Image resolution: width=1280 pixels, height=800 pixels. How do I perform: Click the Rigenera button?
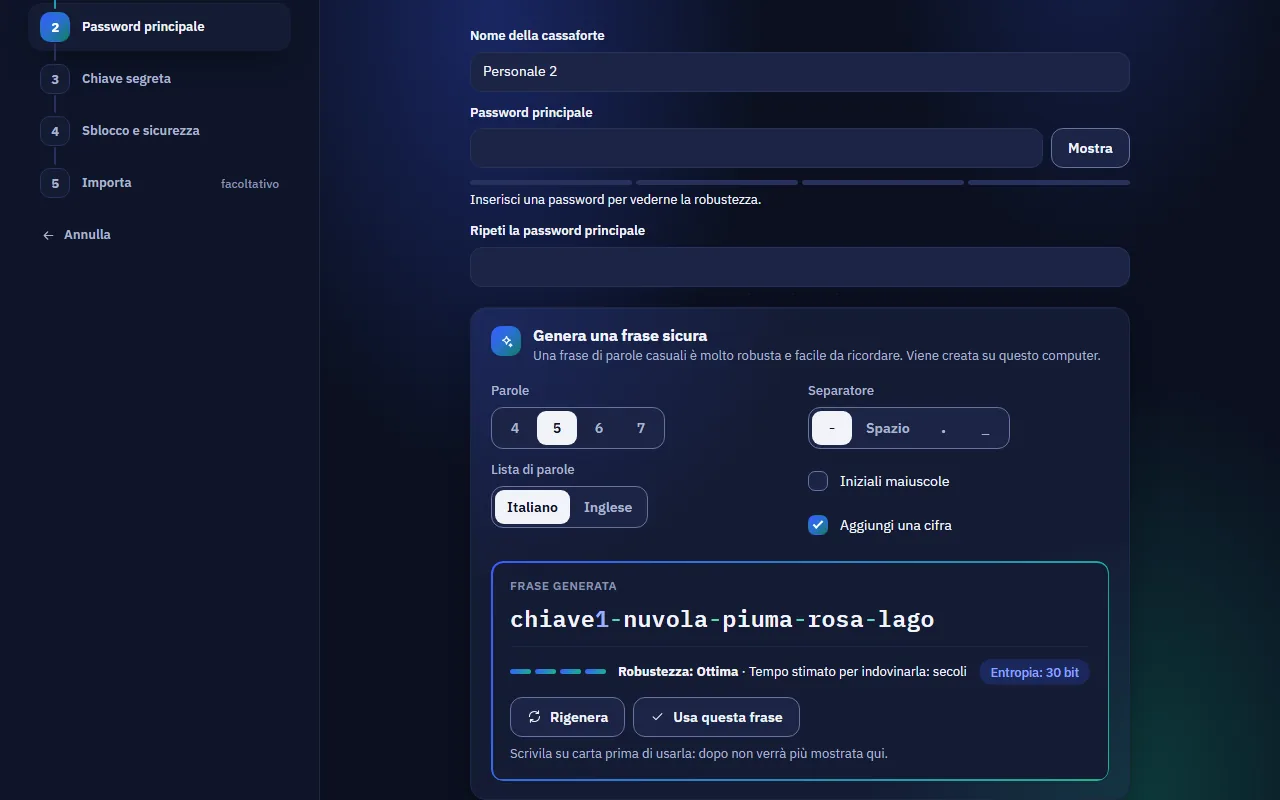tap(567, 717)
